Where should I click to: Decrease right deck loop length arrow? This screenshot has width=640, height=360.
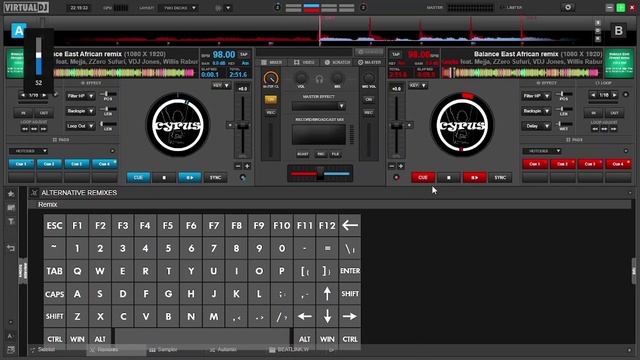[593, 95]
